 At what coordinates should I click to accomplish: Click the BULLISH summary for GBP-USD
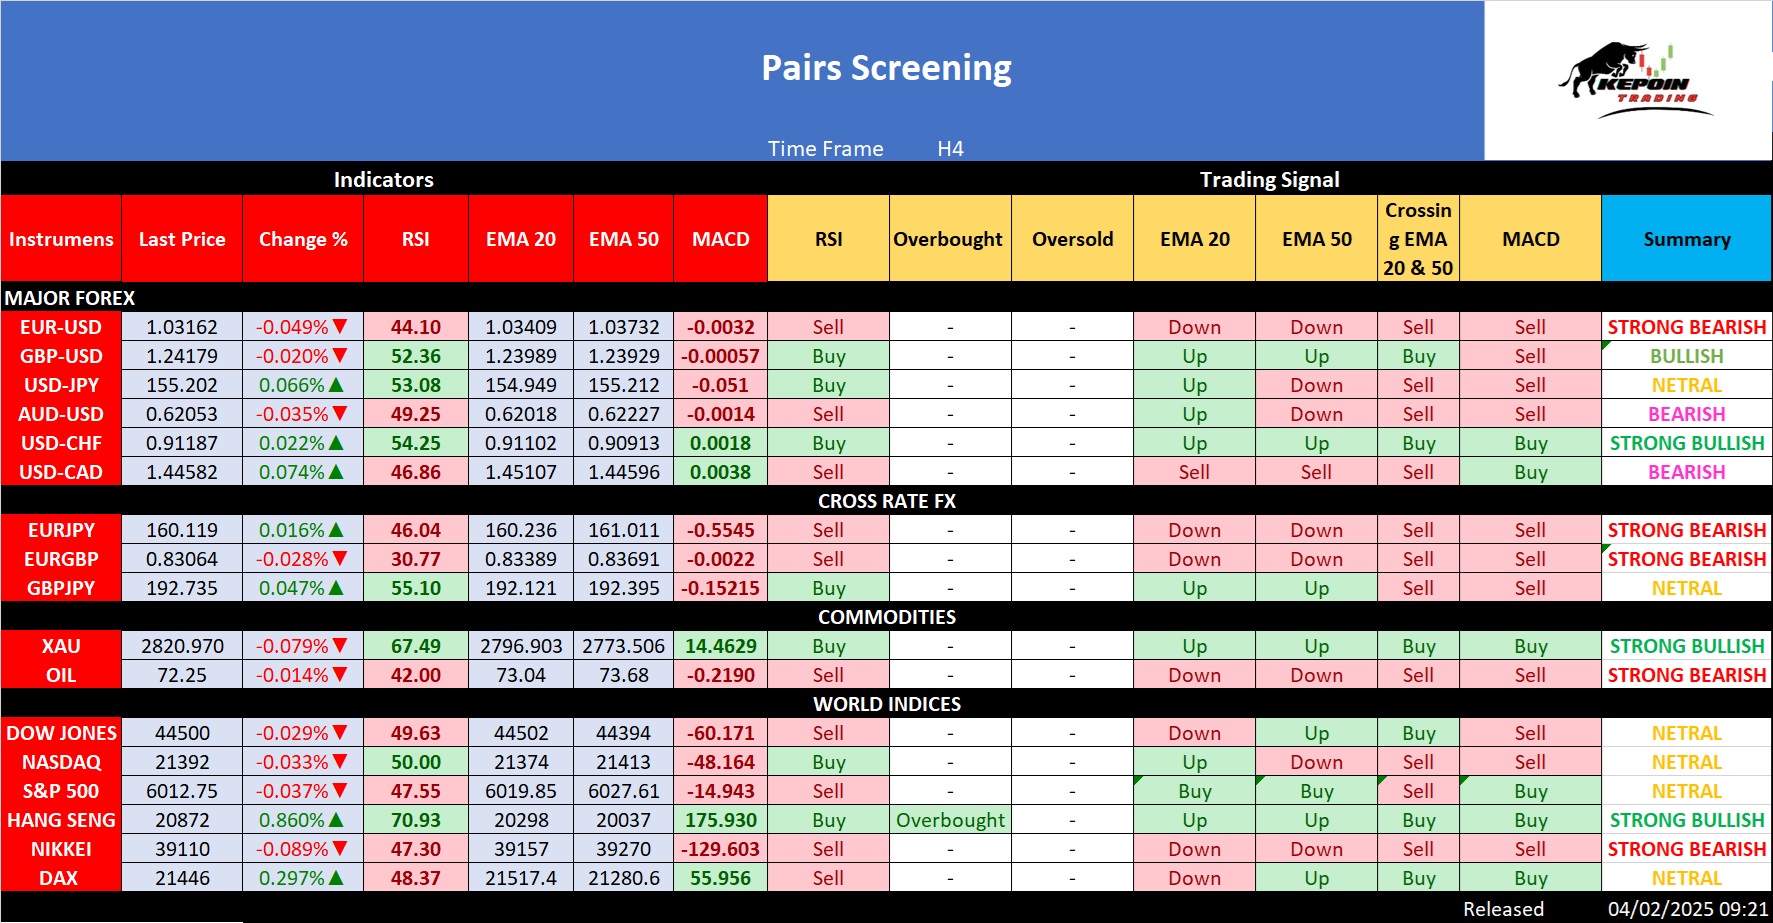click(1686, 356)
